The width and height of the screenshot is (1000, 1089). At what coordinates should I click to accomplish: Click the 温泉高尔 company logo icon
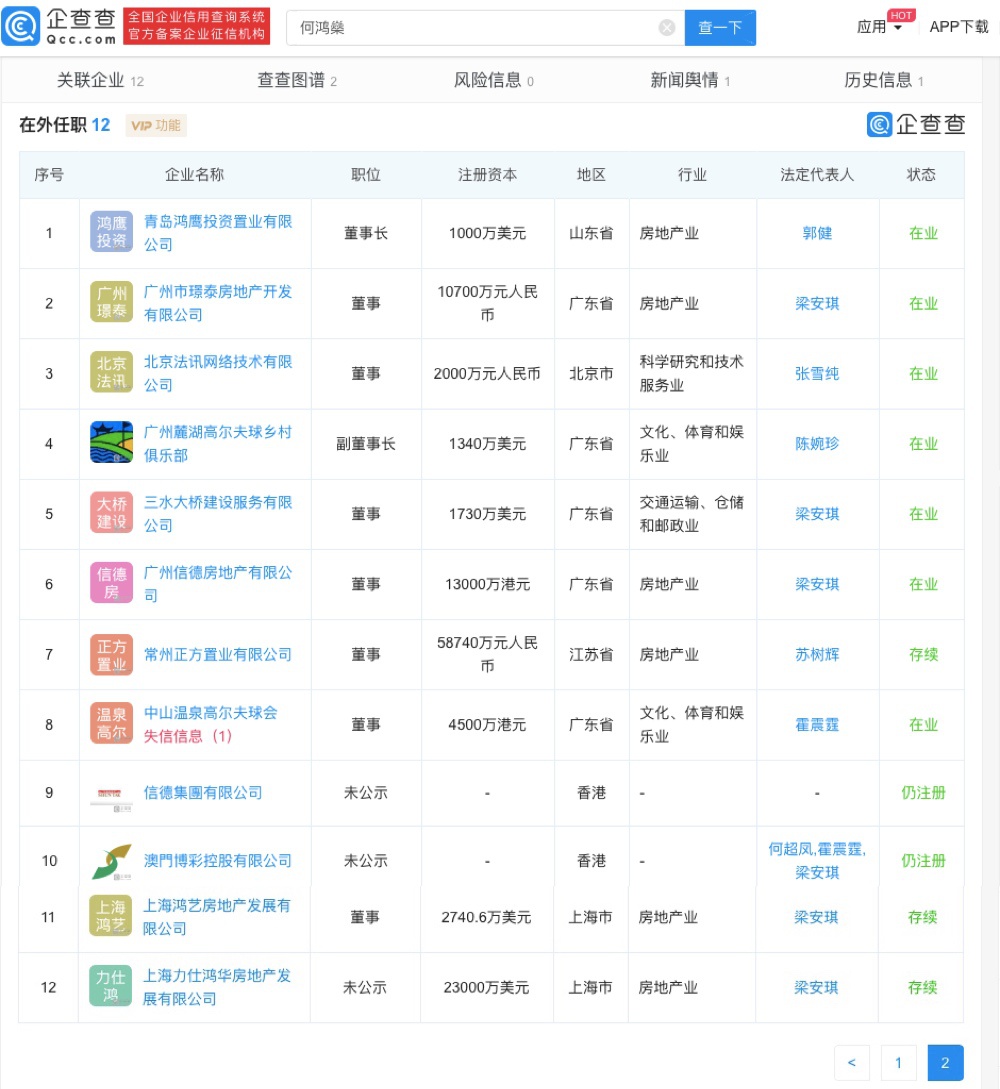coord(111,723)
